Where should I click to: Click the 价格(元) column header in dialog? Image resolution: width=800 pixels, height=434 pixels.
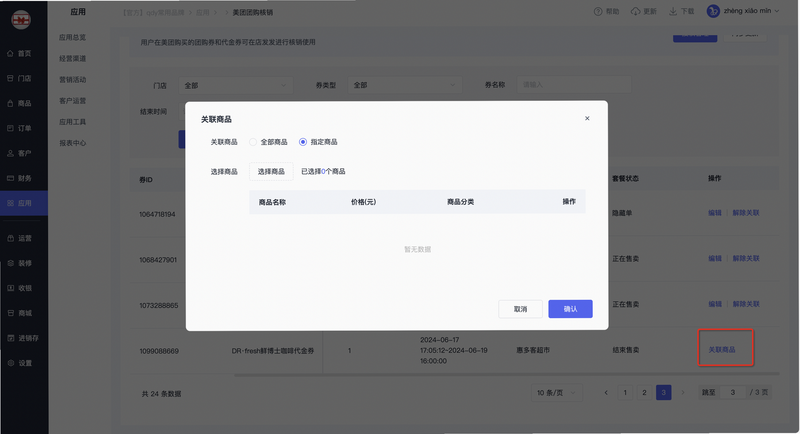[x=363, y=202]
